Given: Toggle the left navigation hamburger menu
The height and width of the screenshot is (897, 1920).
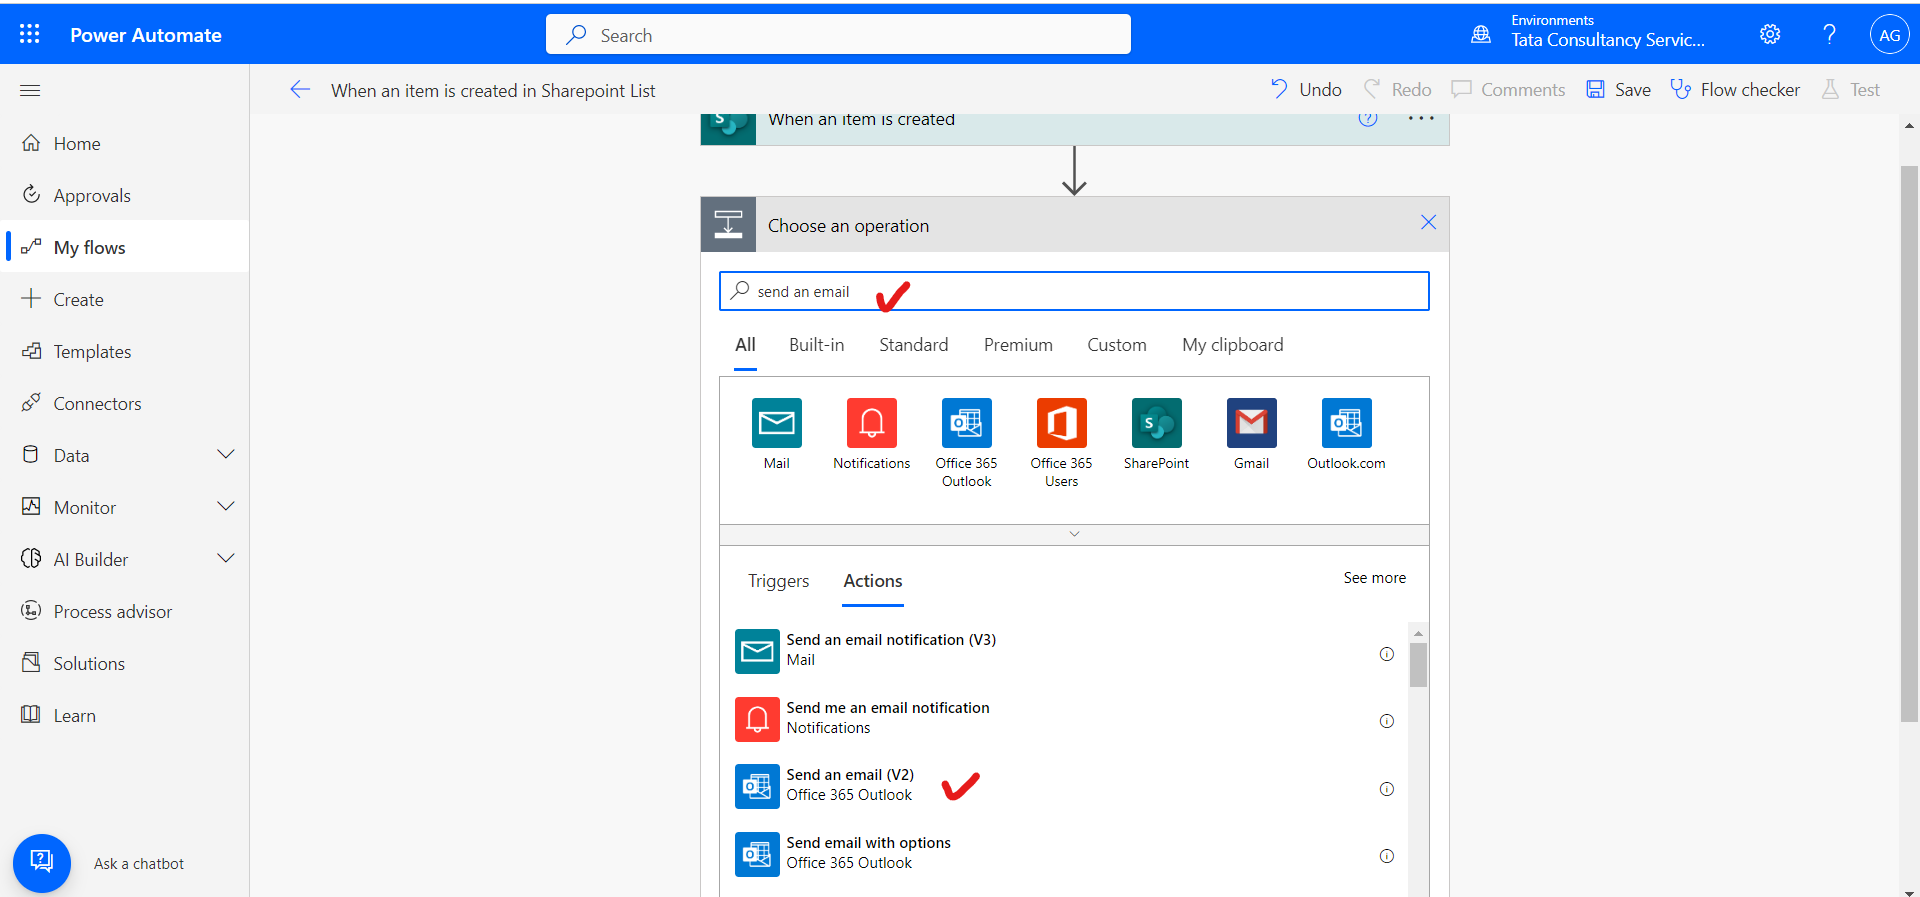Looking at the screenshot, I should pyautogui.click(x=30, y=90).
